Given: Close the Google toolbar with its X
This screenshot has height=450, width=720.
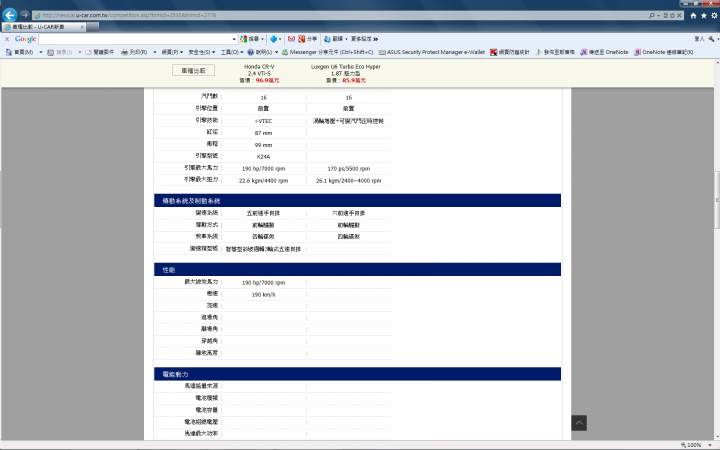Looking at the screenshot, I should click(x=7, y=39).
